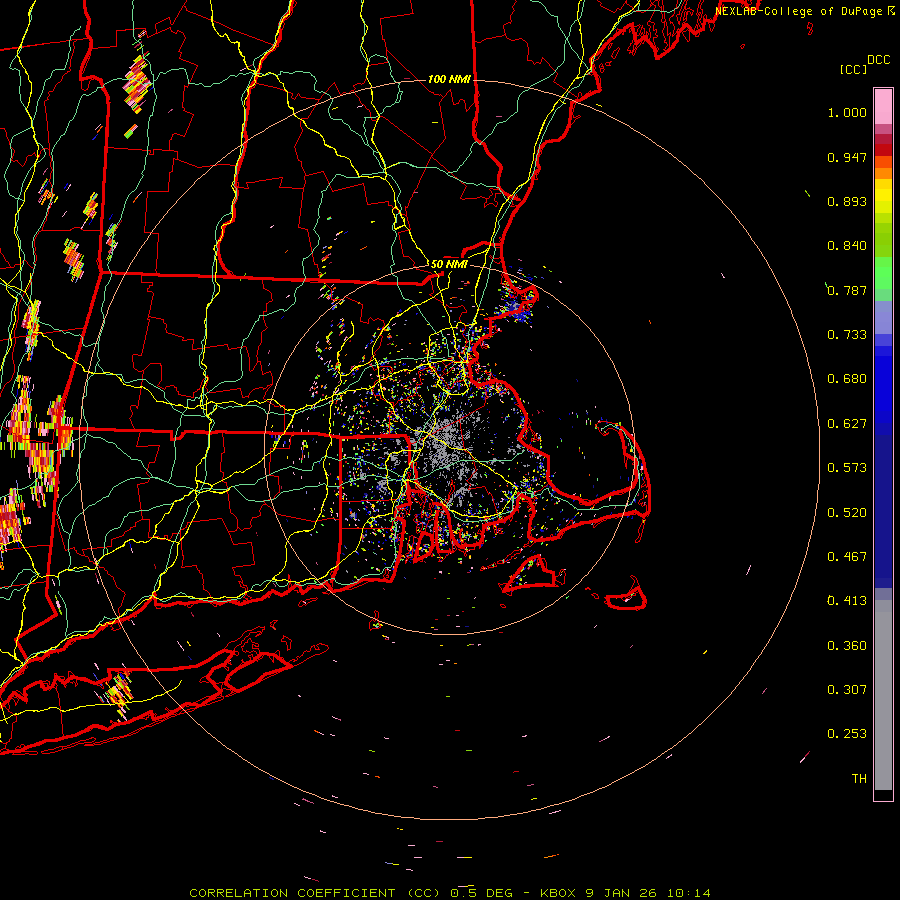Click Martha's Vineyard island outline

click(x=533, y=574)
